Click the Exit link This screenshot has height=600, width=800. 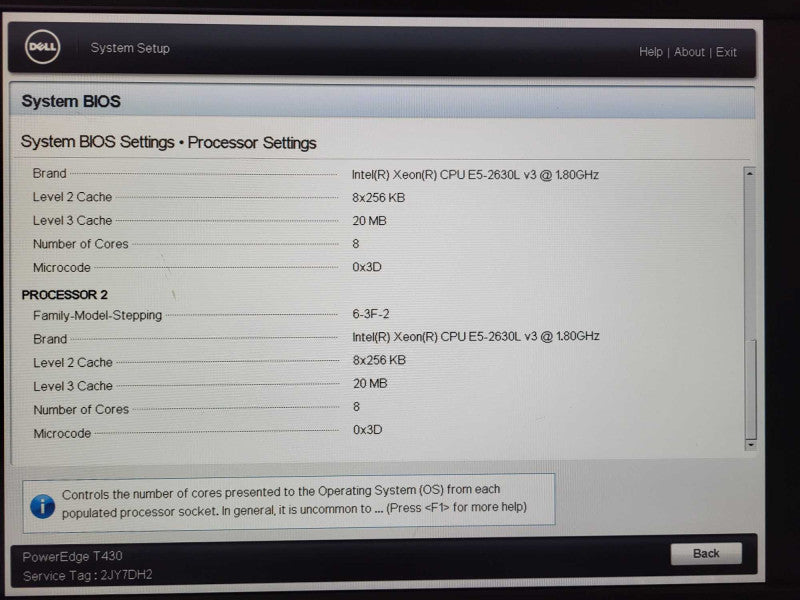coord(726,52)
